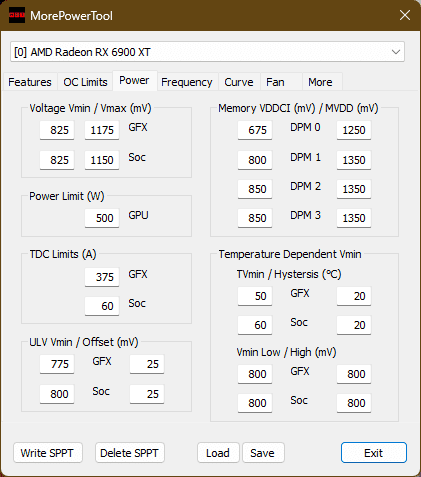Edit the GFX Vmin High field 800
The image size is (421, 477).
pyautogui.click(x=354, y=374)
